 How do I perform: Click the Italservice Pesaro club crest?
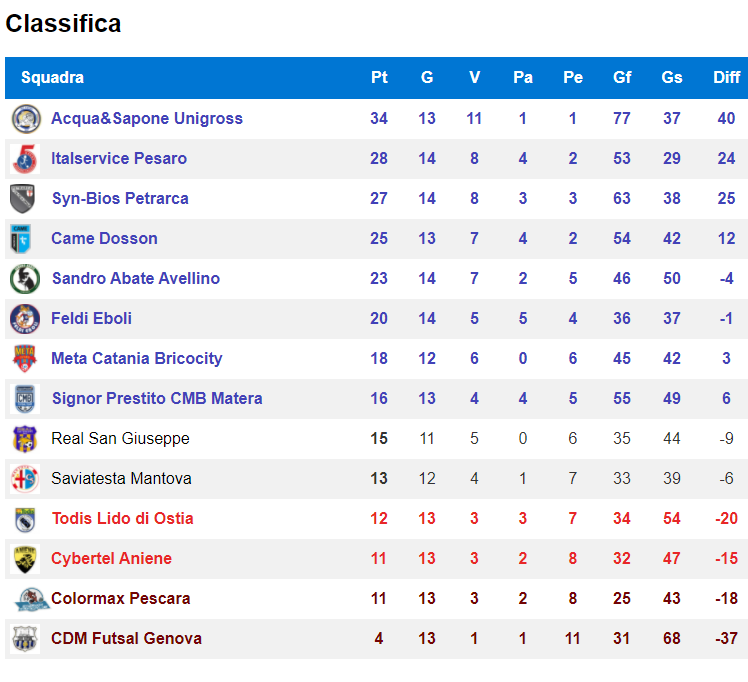click(25, 159)
